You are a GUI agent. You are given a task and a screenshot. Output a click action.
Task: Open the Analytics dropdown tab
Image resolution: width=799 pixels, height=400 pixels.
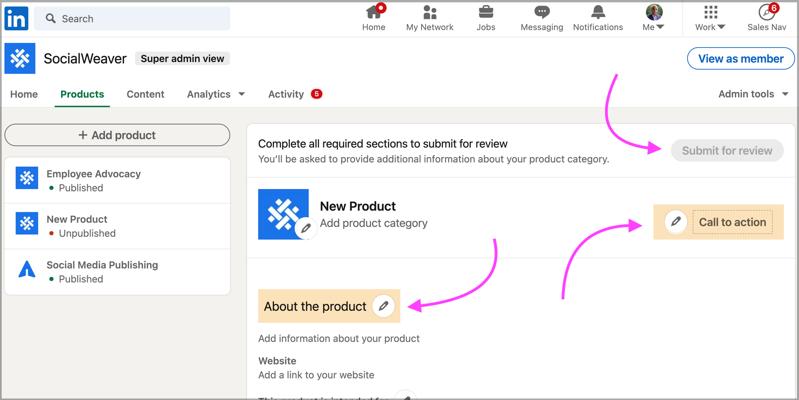pyautogui.click(x=215, y=94)
